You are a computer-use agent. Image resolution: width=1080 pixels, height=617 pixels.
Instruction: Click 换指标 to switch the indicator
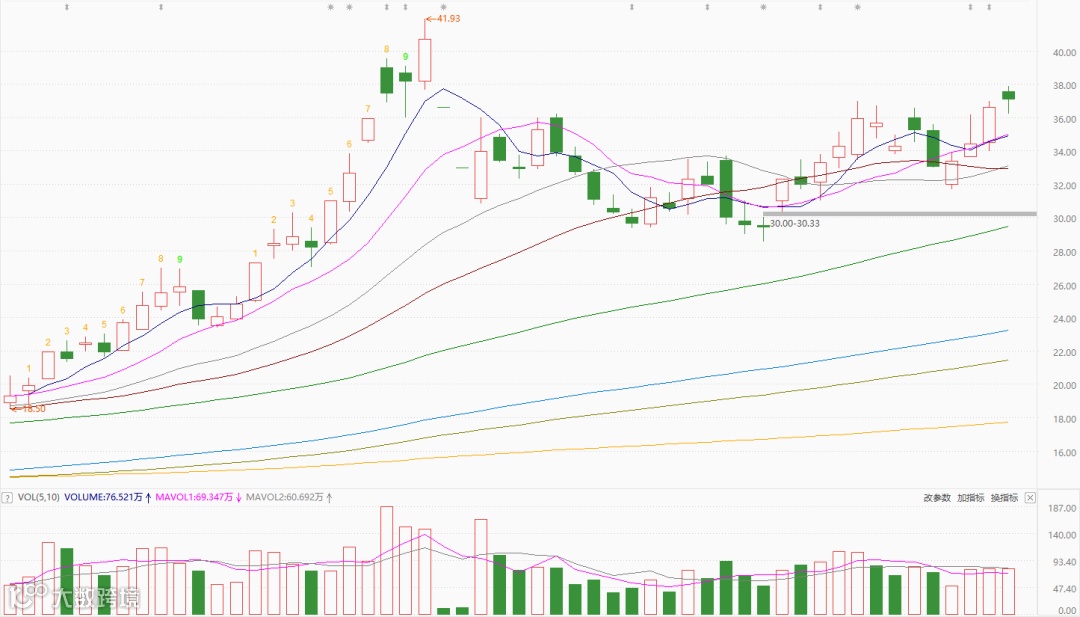tap(1004, 497)
